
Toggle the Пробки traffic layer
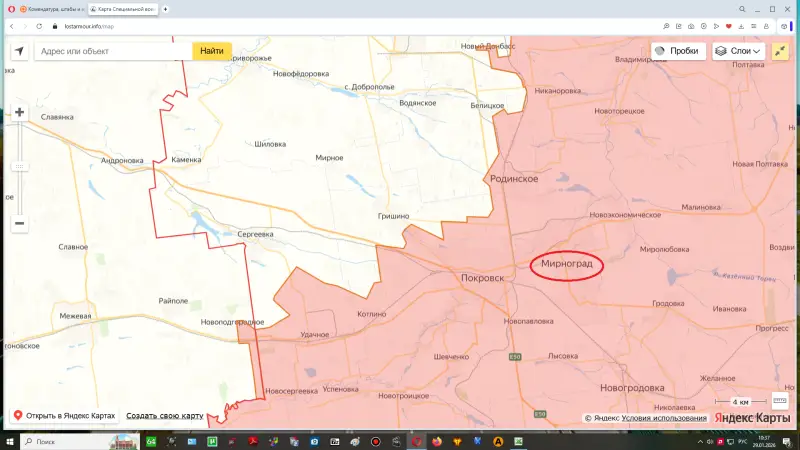click(677, 51)
